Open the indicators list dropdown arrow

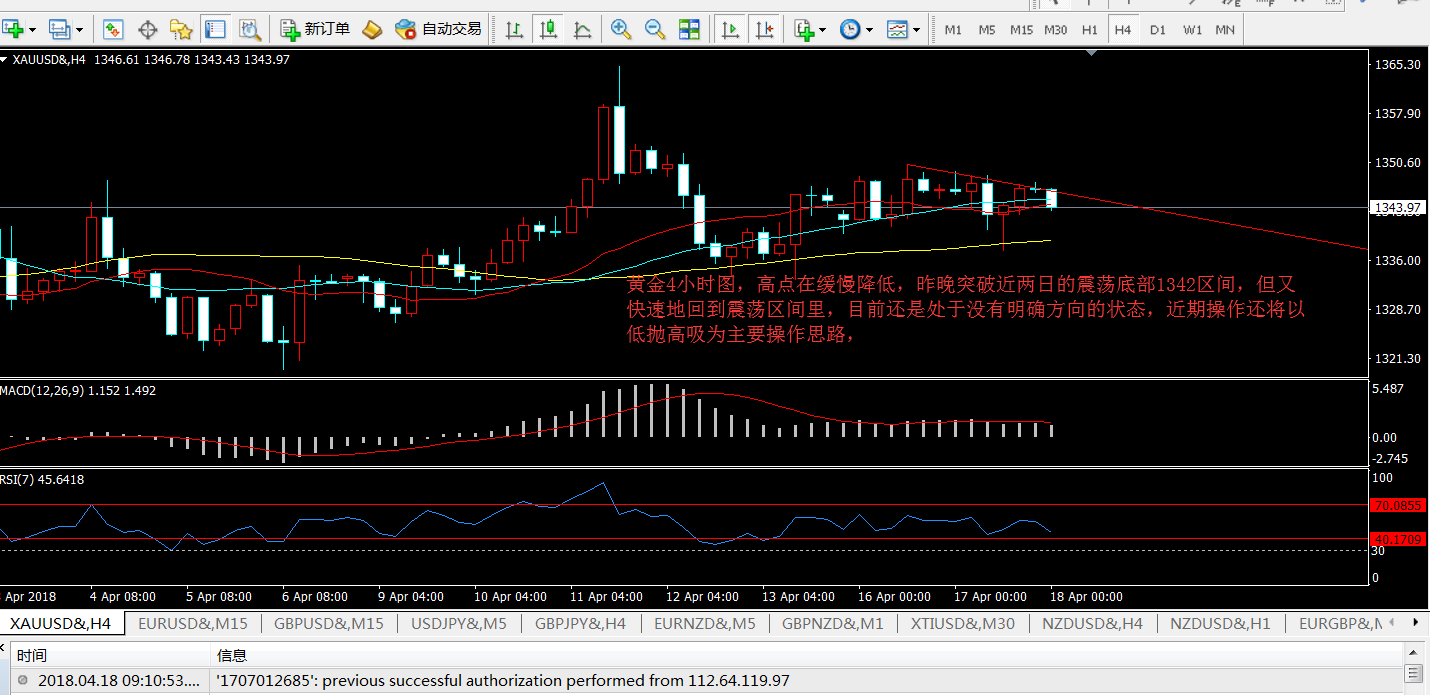click(822, 30)
